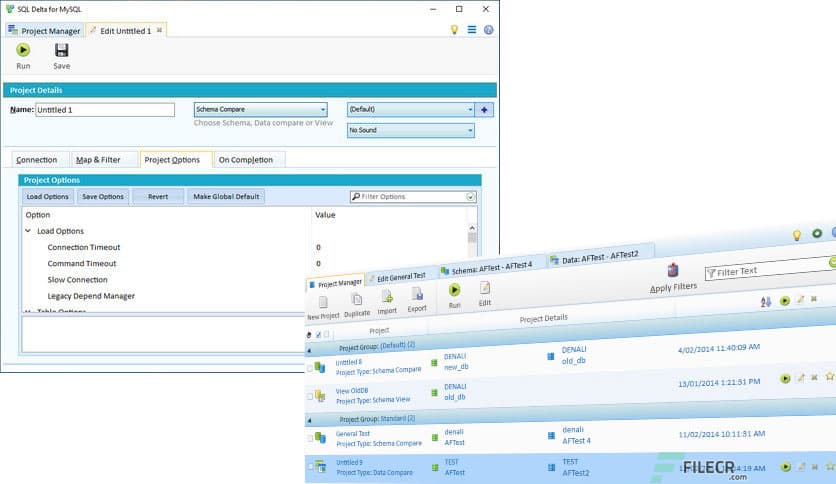
Task: Click the Filter Options search box
Action: [413, 197]
